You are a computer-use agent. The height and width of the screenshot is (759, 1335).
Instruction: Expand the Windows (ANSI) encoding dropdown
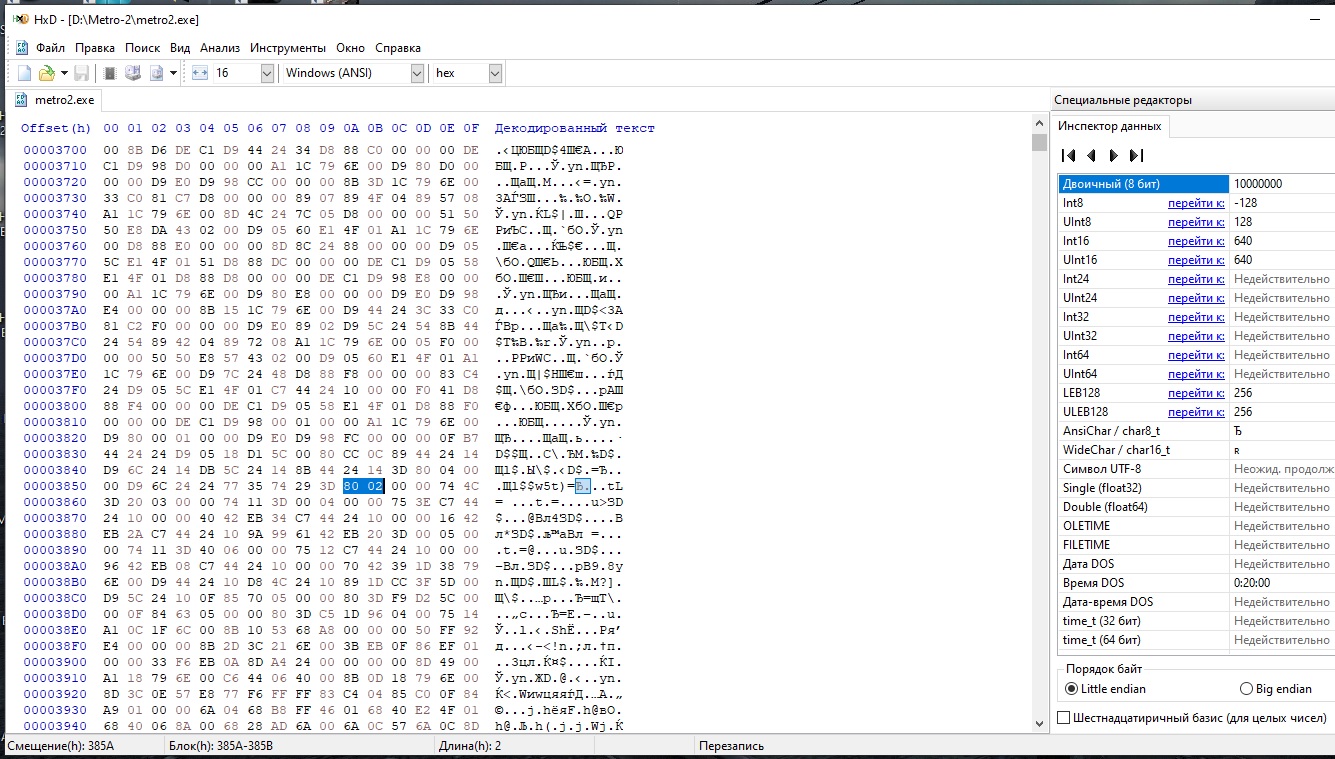tap(417, 73)
